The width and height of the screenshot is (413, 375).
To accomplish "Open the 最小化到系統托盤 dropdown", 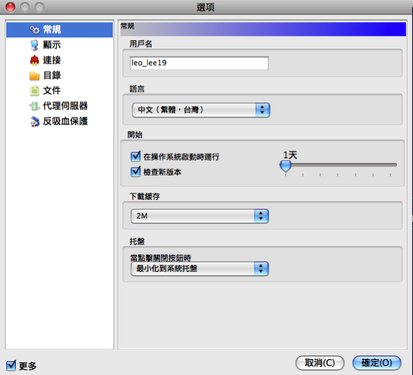I will (200, 268).
